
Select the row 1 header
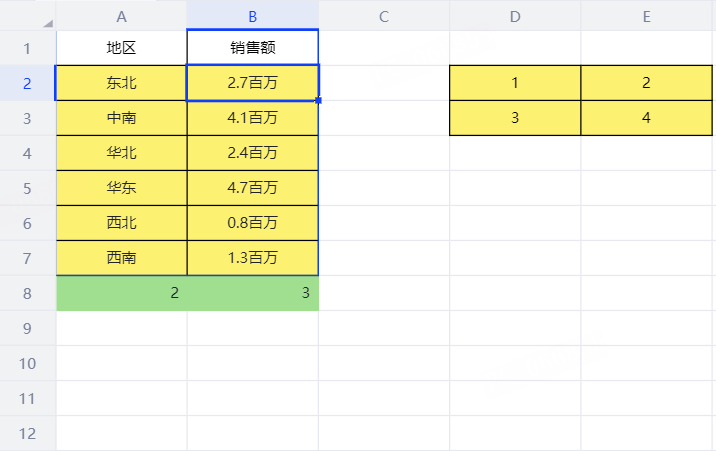27,48
